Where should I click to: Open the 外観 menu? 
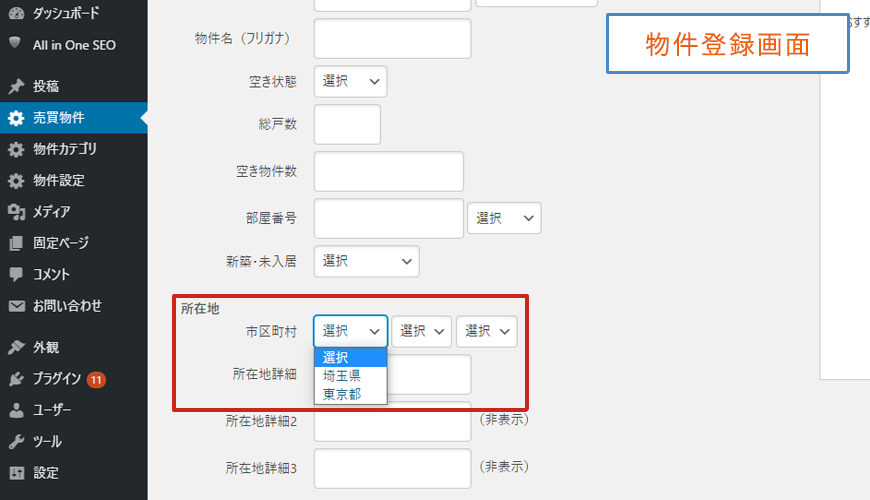46,348
